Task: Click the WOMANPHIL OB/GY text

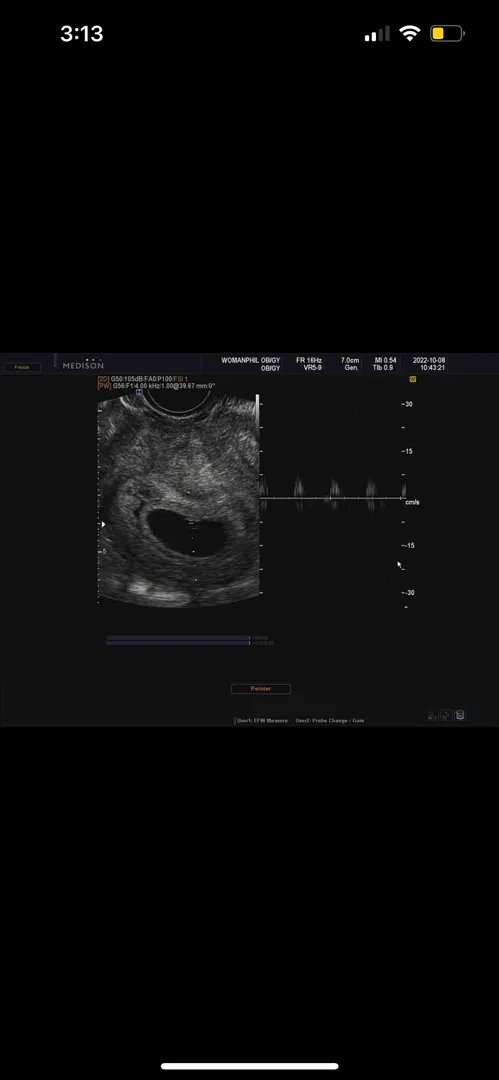Action: pos(251,360)
